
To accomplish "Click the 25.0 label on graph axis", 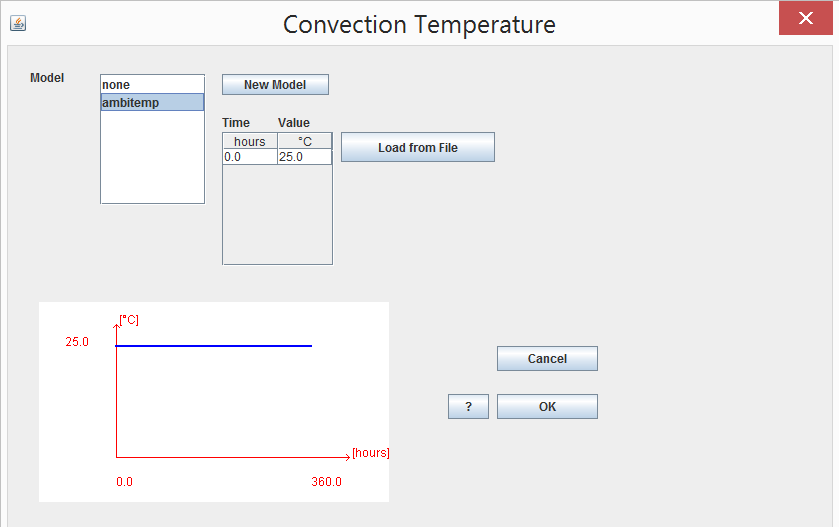I will coord(77,342).
